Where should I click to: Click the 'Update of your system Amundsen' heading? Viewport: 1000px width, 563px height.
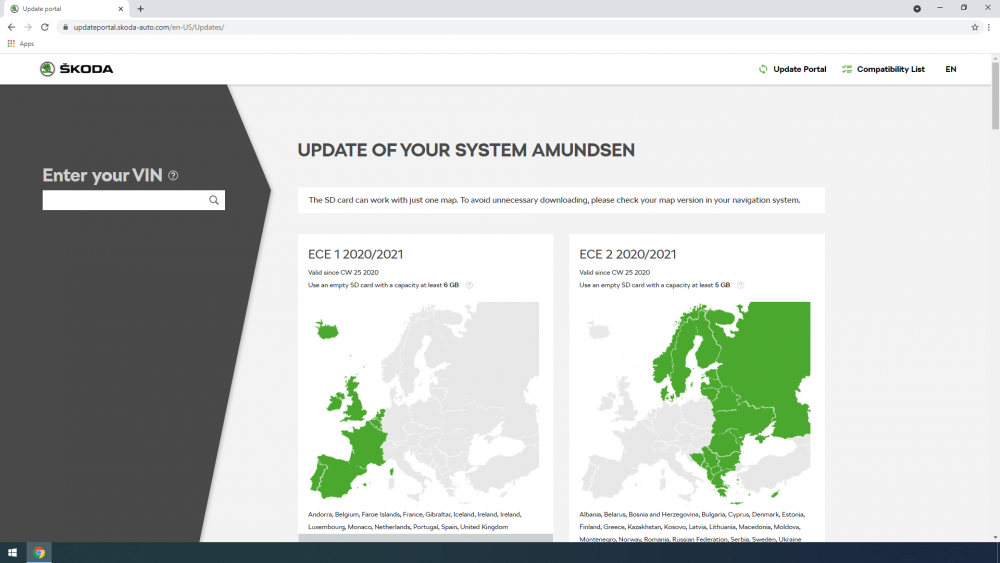click(466, 150)
